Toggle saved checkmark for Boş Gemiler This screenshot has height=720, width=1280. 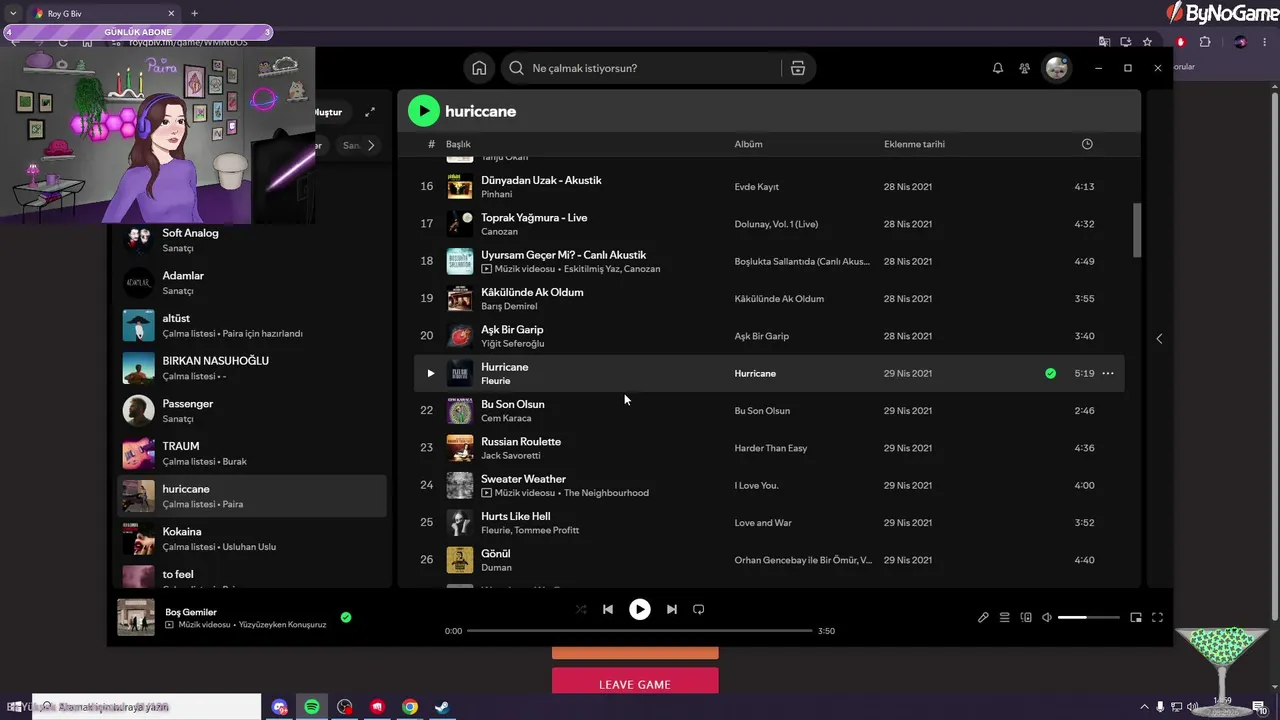point(346,617)
